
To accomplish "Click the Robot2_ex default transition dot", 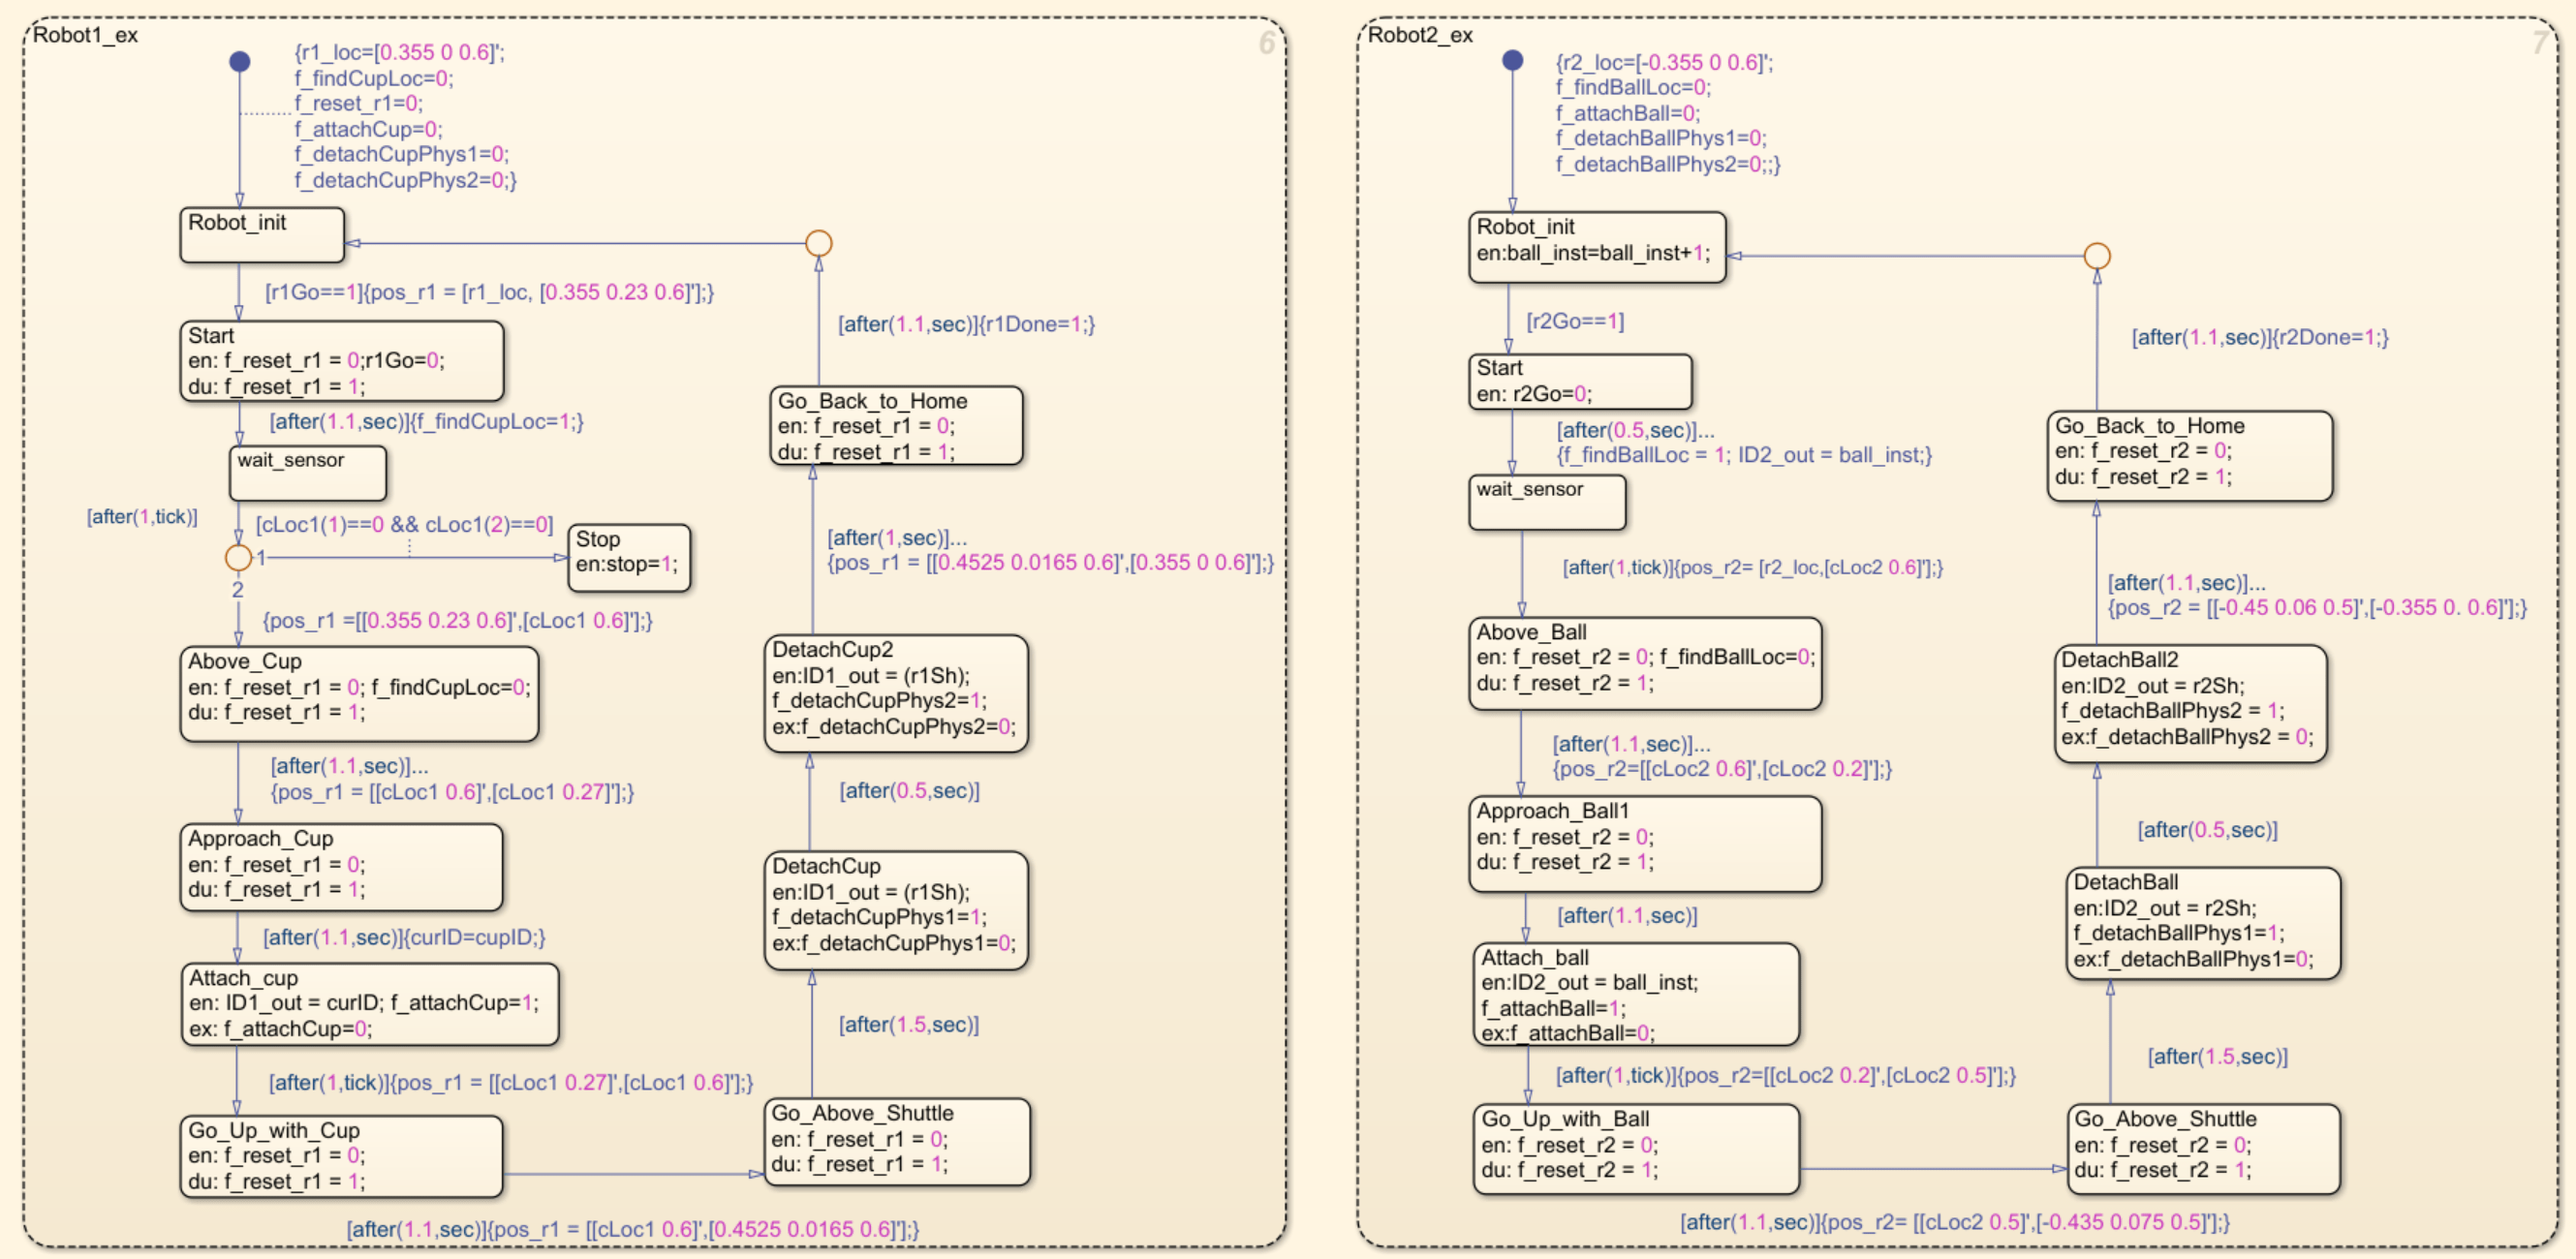I will click(x=1513, y=60).
